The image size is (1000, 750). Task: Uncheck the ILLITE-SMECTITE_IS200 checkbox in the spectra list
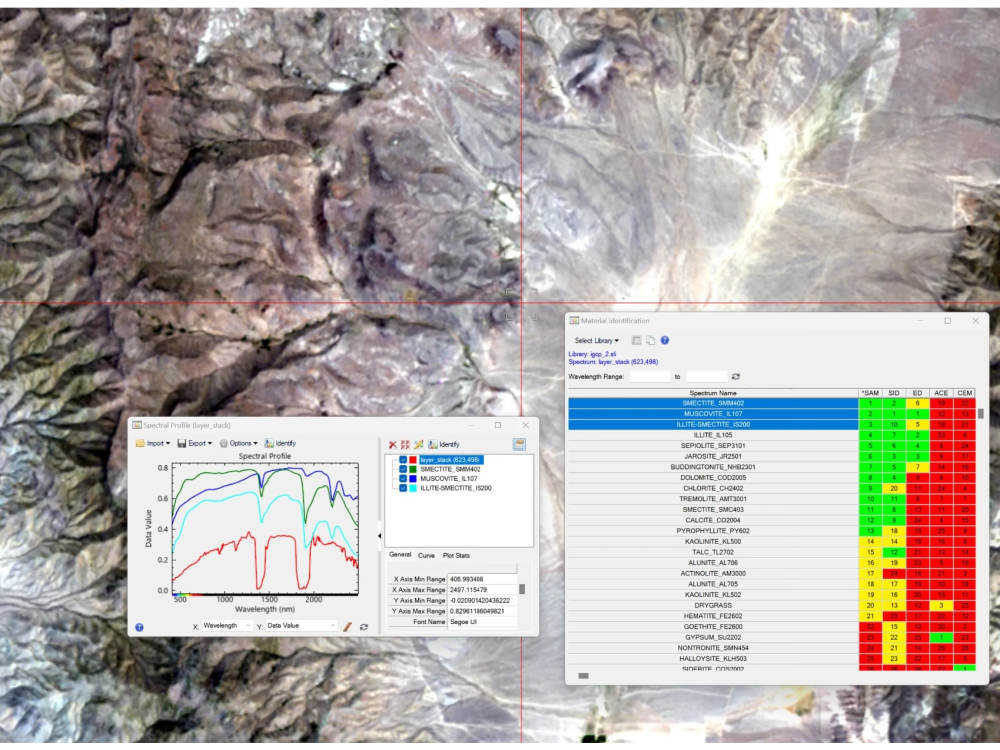tap(403, 489)
